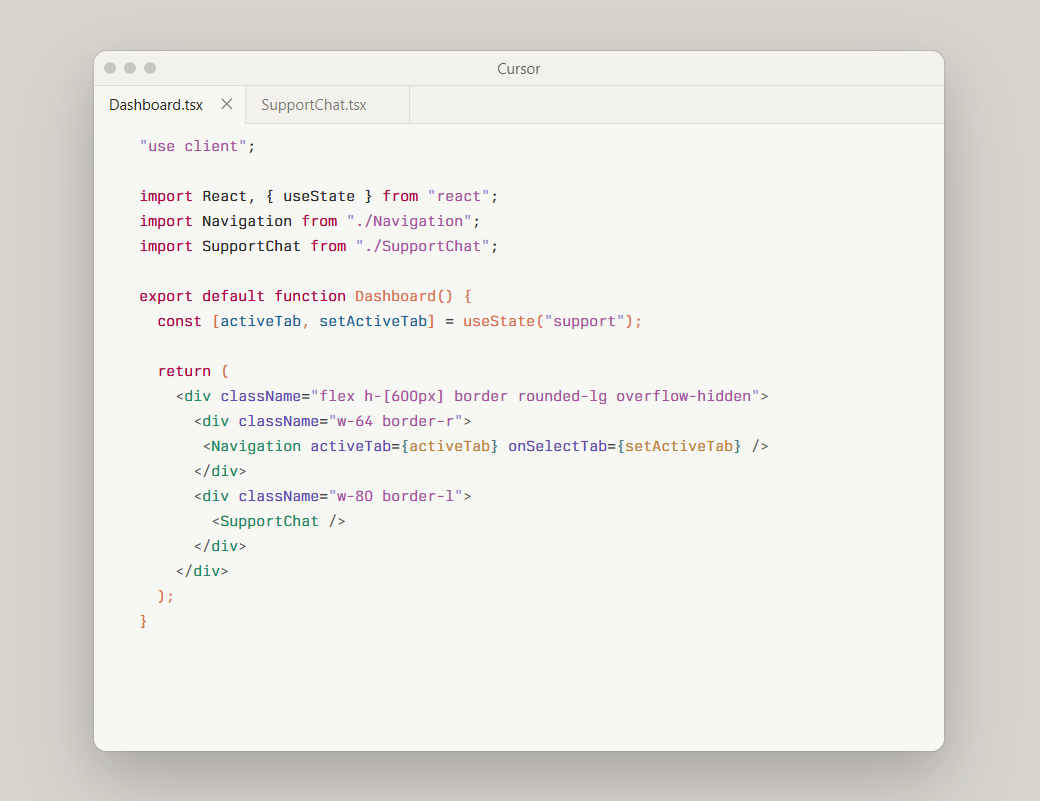The image size is (1040, 801).
Task: Place cursor on the "use client" directive
Action: click(193, 146)
